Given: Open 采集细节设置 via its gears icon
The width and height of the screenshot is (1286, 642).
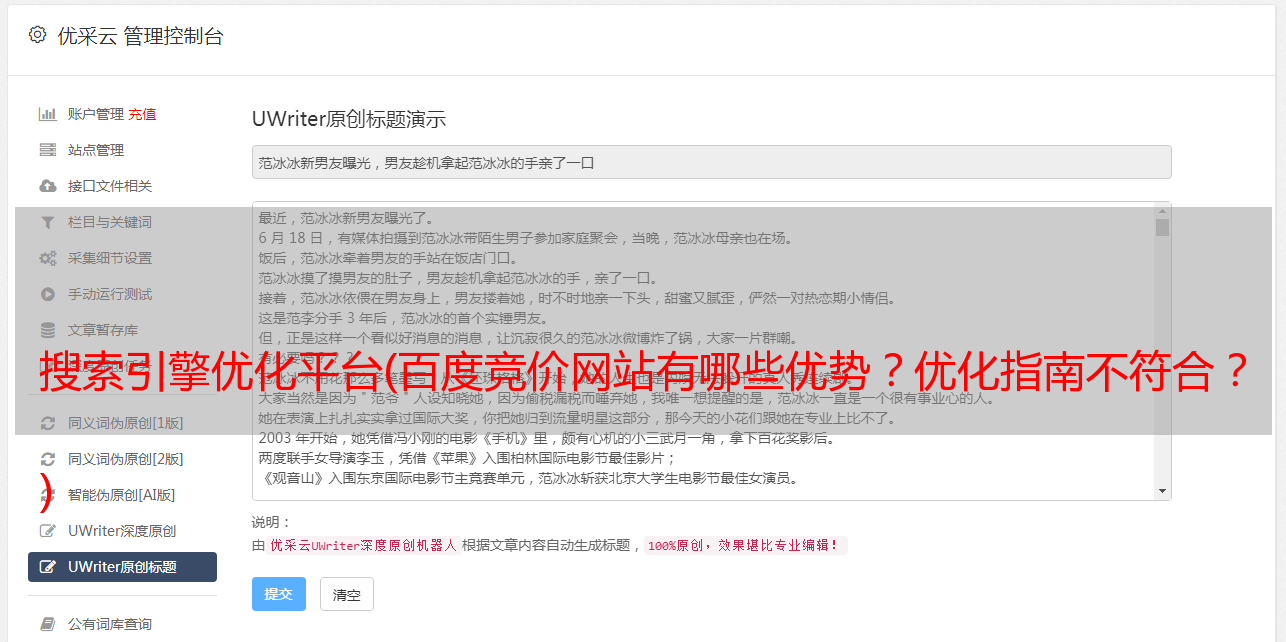Looking at the screenshot, I should pos(47,258).
